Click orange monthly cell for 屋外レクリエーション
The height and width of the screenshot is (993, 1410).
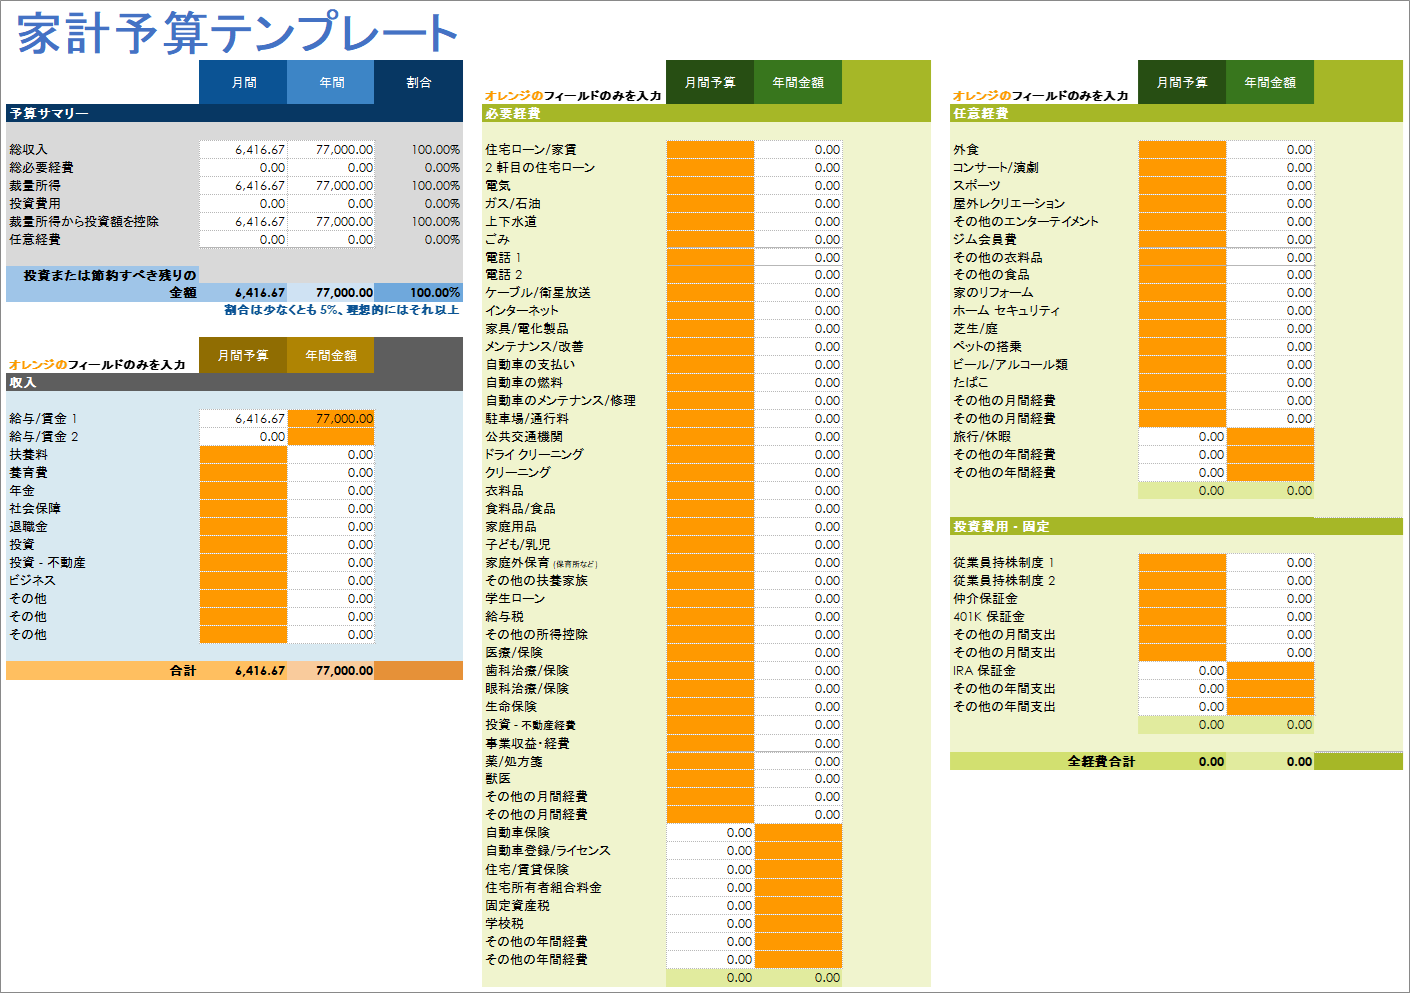(x=1182, y=203)
